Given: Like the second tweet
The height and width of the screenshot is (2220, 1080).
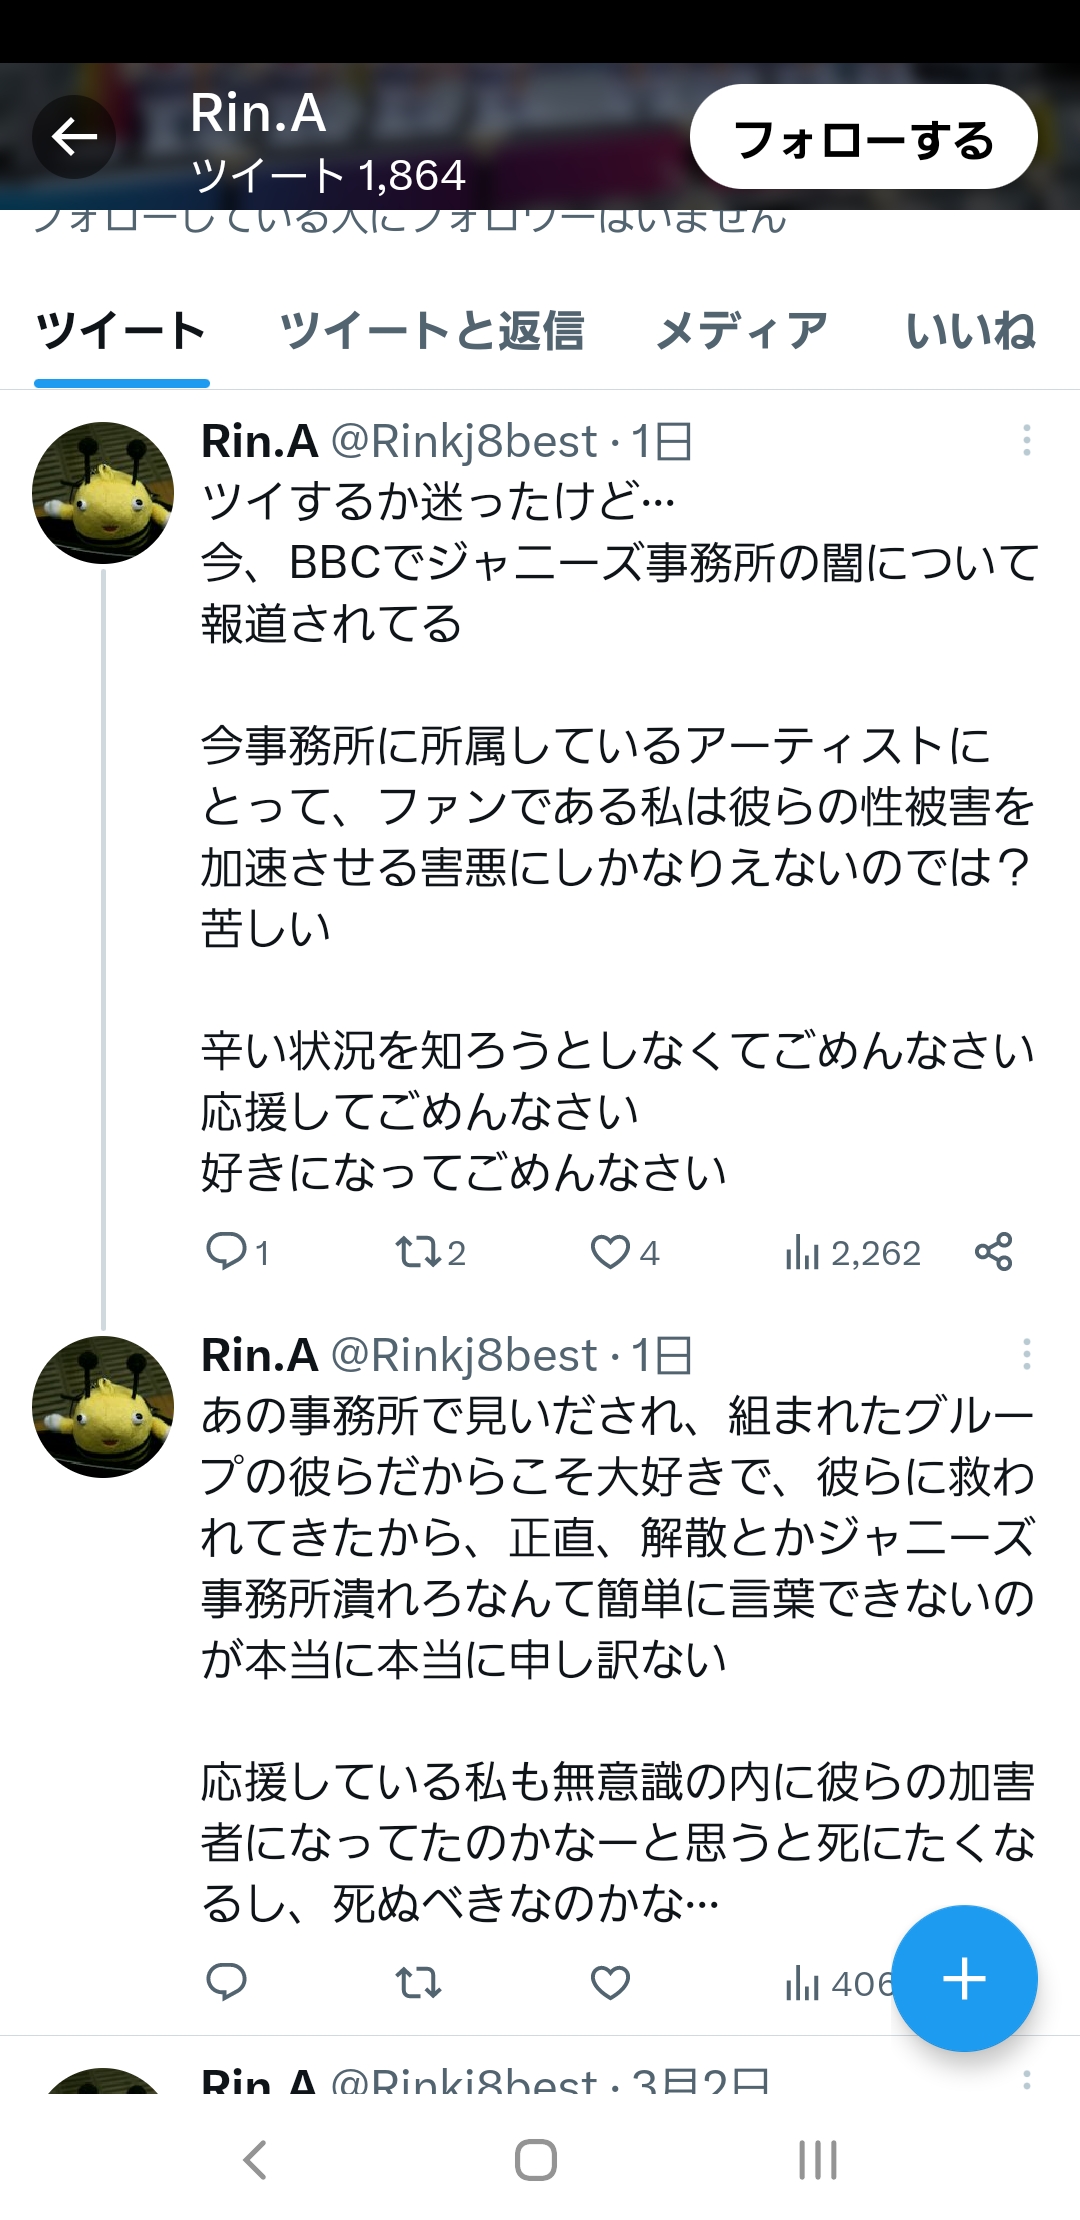Looking at the screenshot, I should coord(610,1981).
